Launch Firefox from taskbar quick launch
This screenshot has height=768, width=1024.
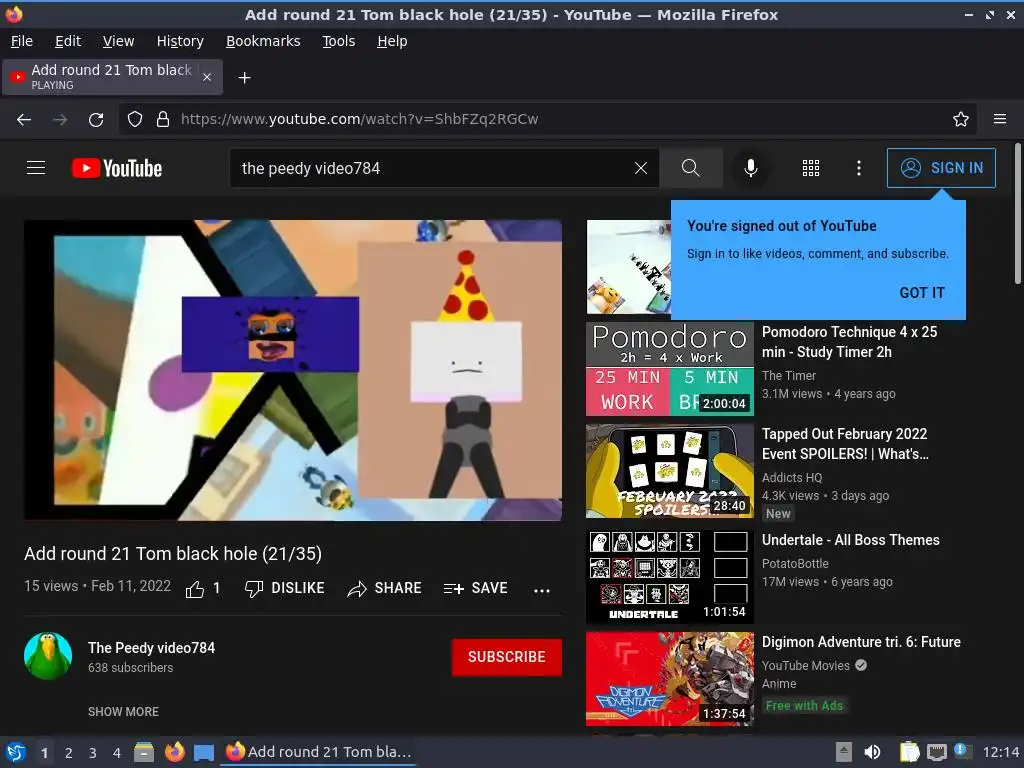point(174,752)
